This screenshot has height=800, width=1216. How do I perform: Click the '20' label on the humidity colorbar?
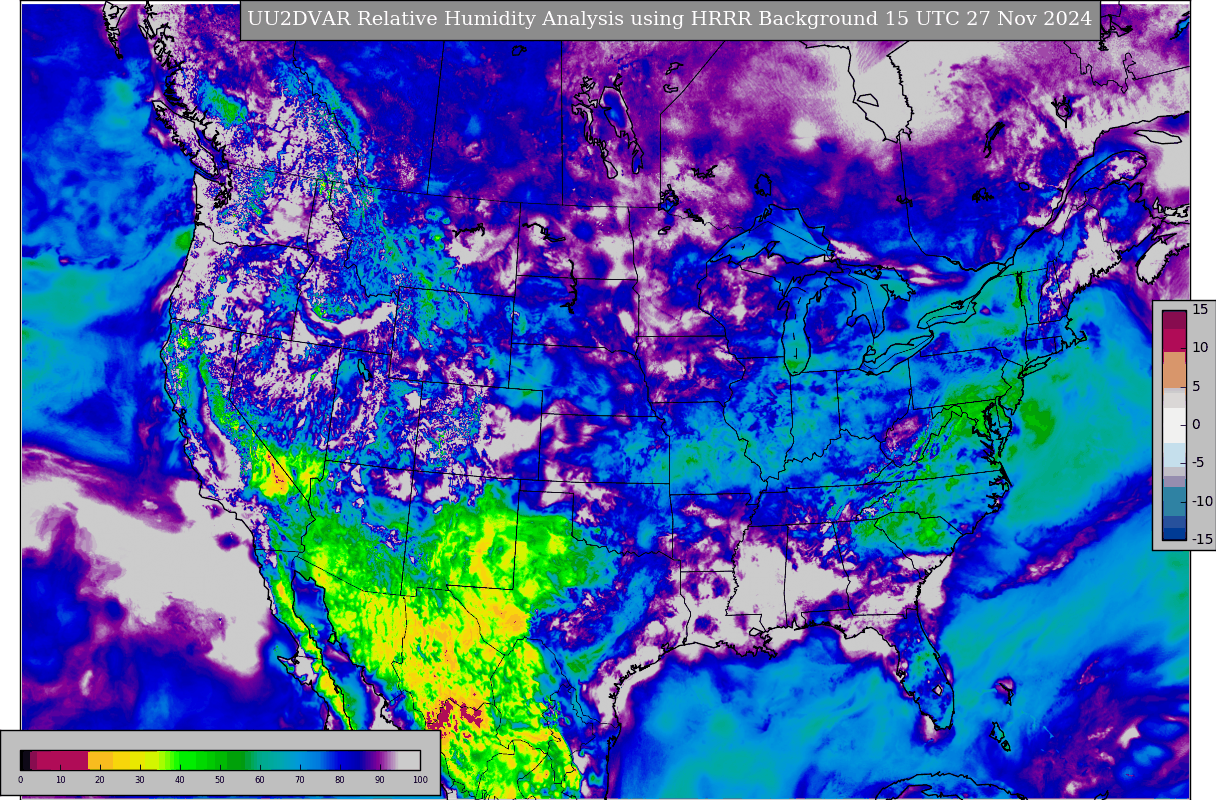[100, 780]
